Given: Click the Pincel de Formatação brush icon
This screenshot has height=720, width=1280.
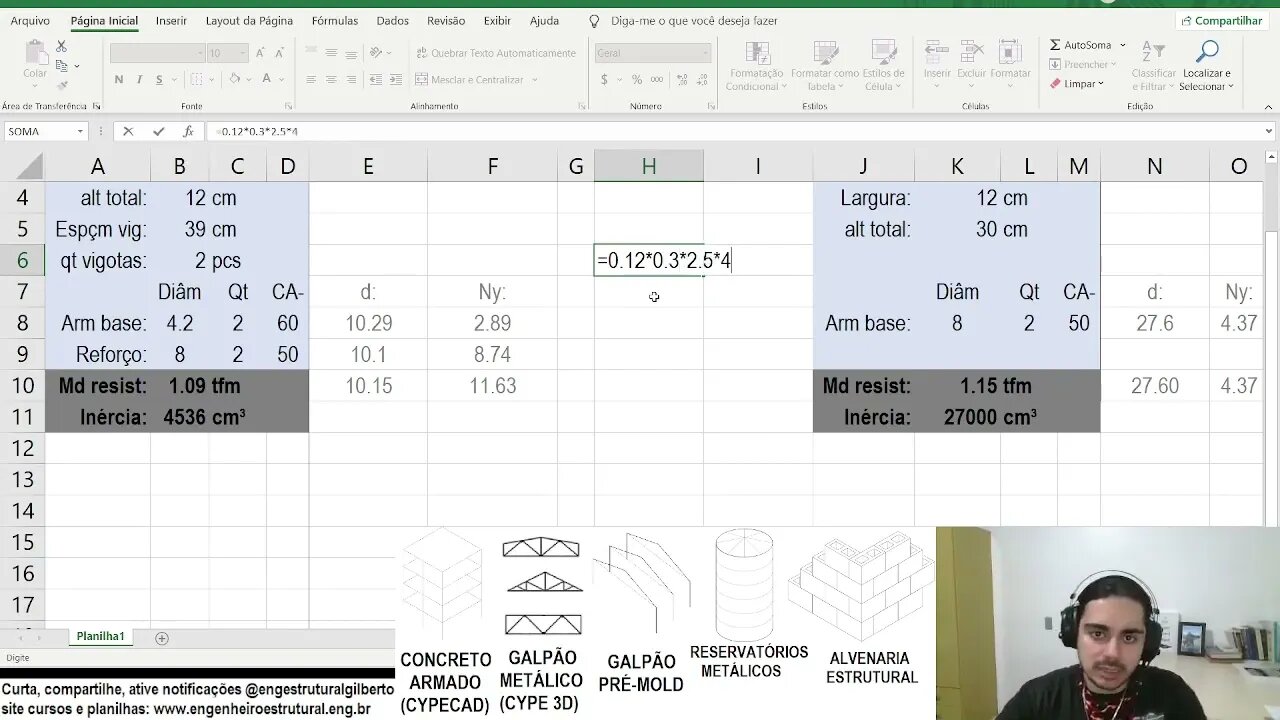Looking at the screenshot, I should [x=61, y=84].
